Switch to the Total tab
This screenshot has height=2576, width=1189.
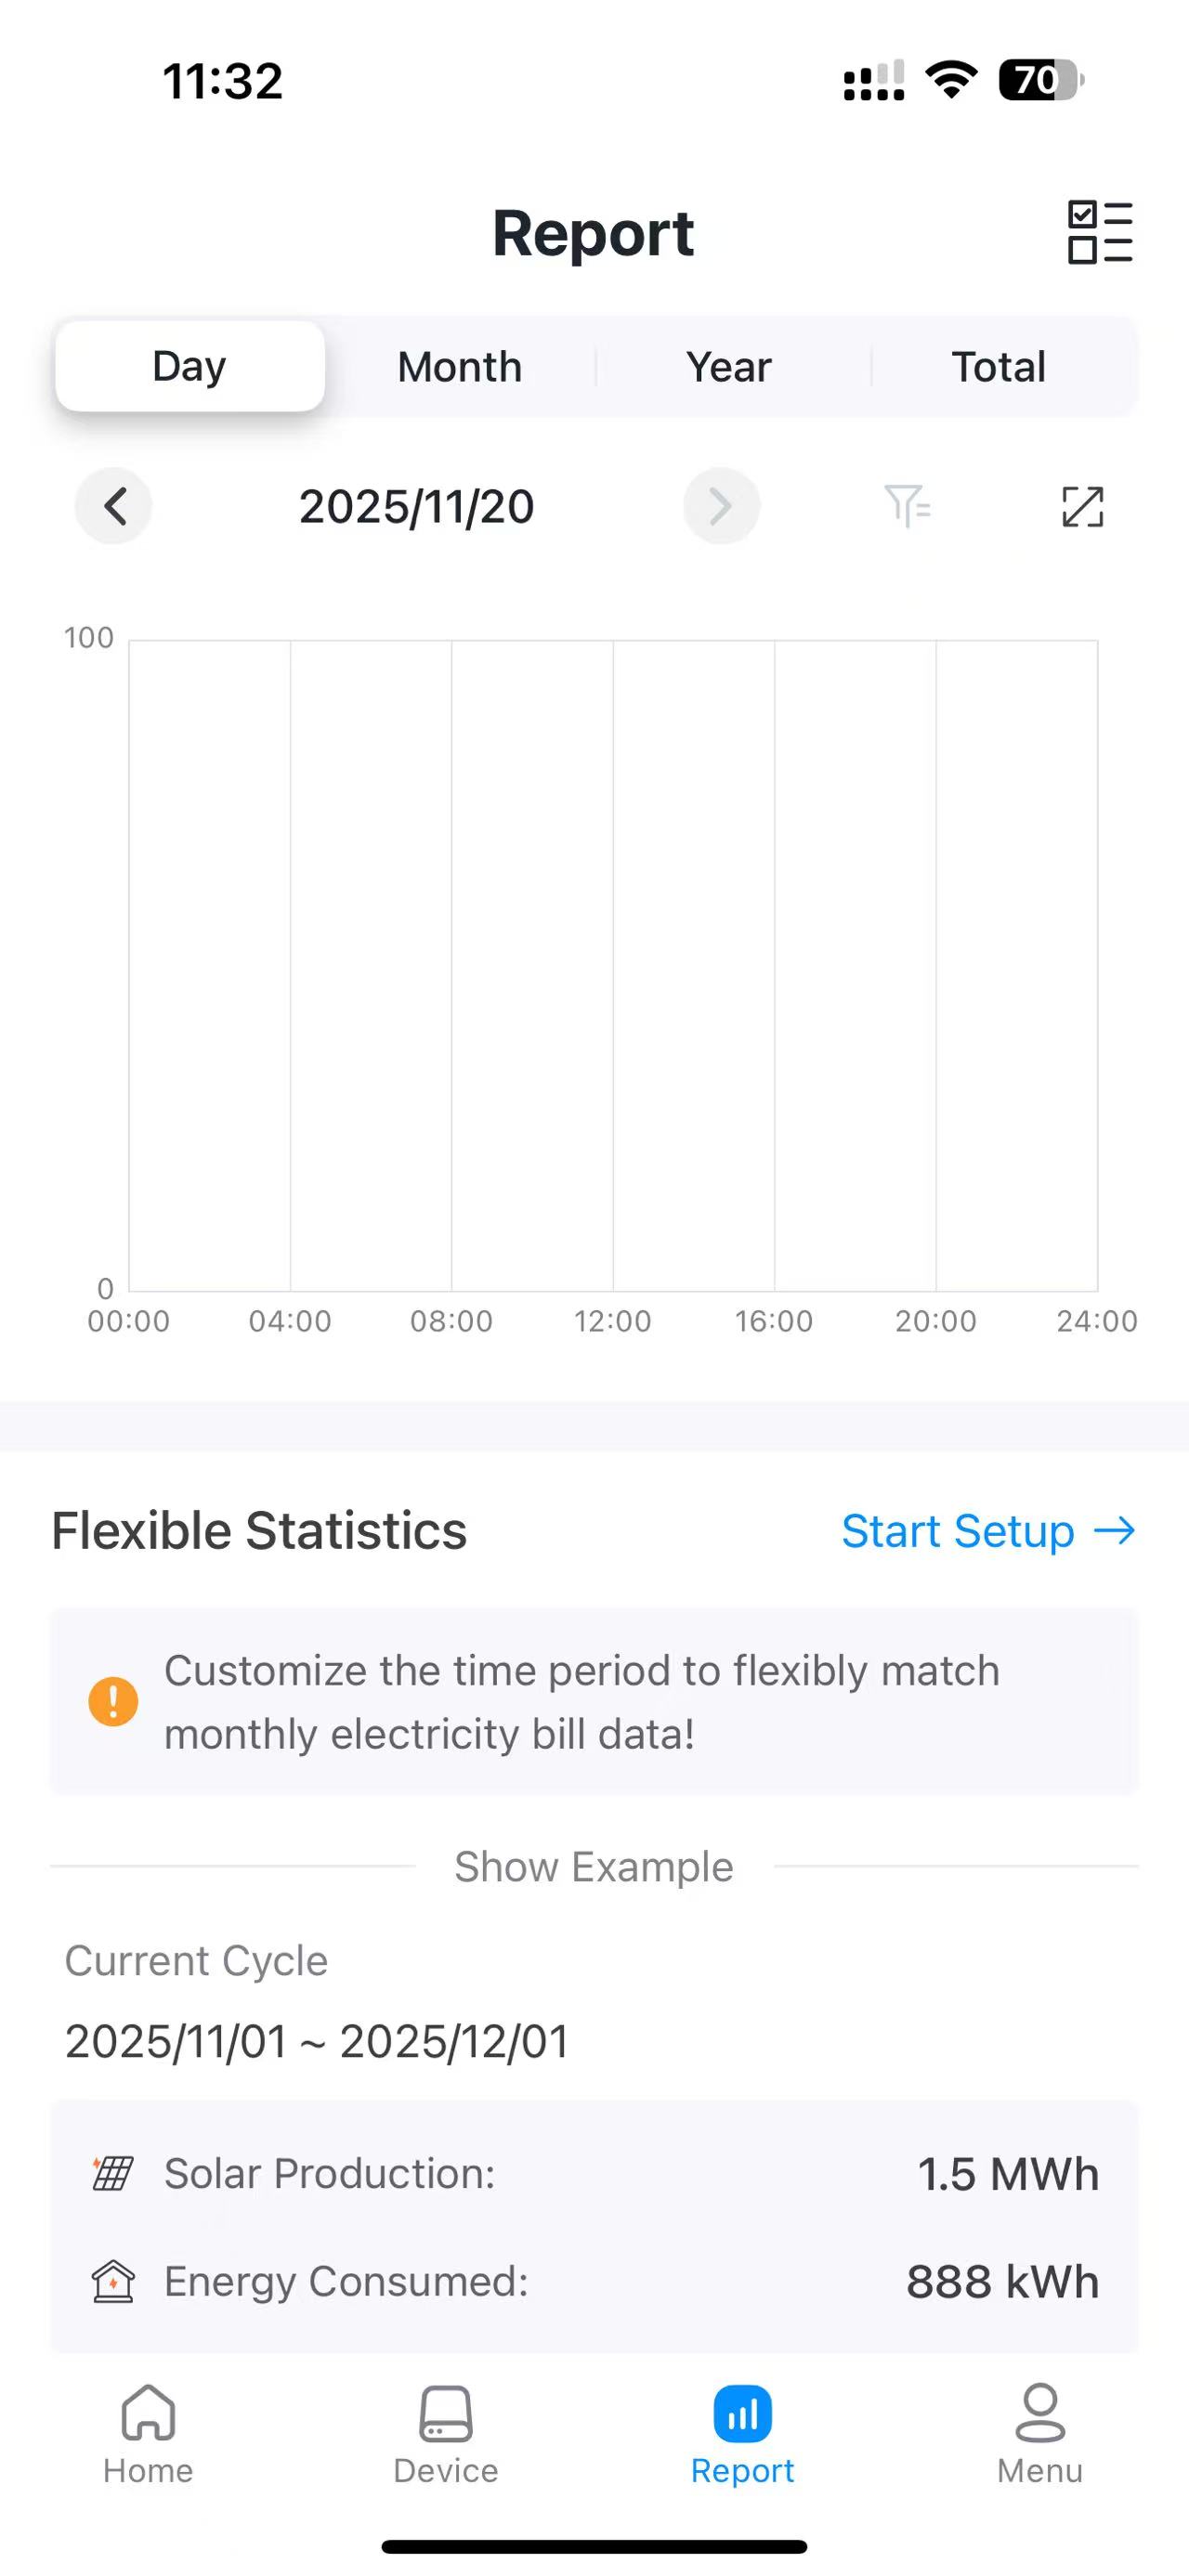[998, 367]
